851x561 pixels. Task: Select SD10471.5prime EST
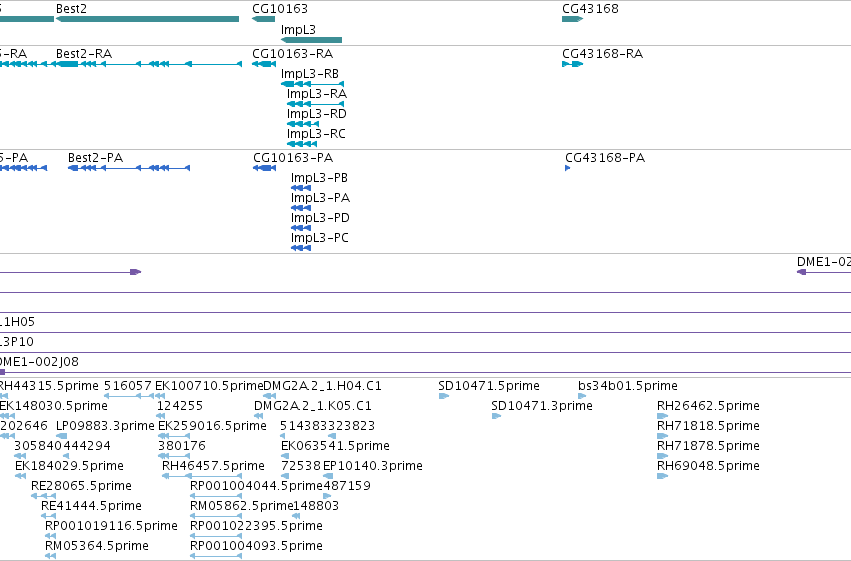(x=444, y=396)
